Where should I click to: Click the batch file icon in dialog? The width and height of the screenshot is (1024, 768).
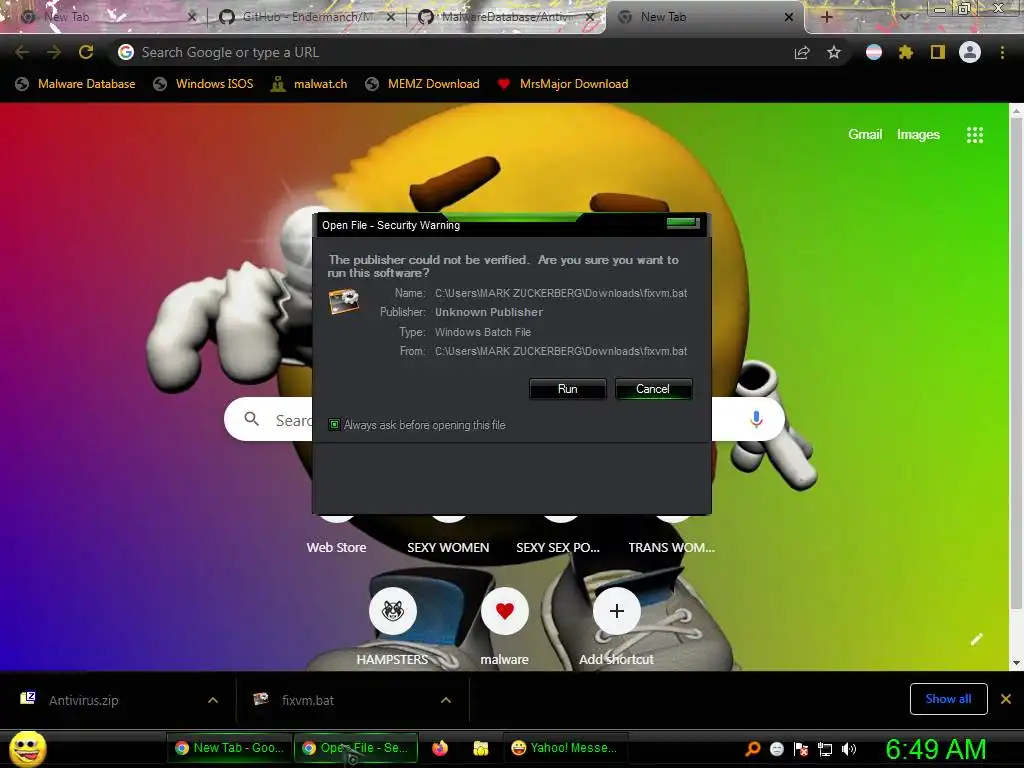point(344,301)
